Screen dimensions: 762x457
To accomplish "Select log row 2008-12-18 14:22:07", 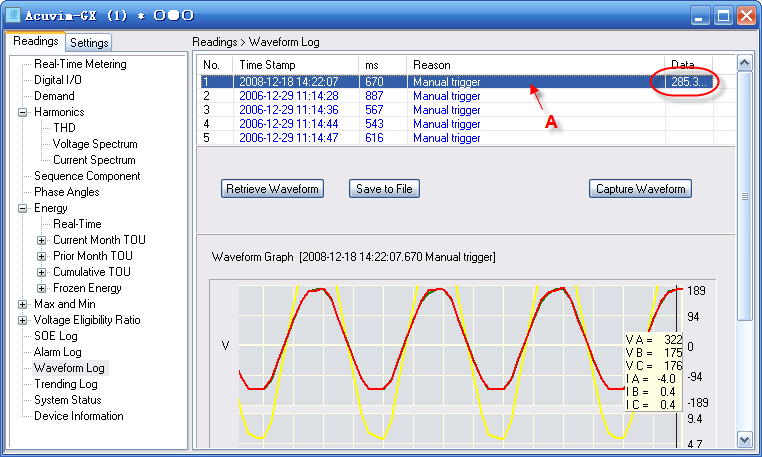I will pos(457,82).
